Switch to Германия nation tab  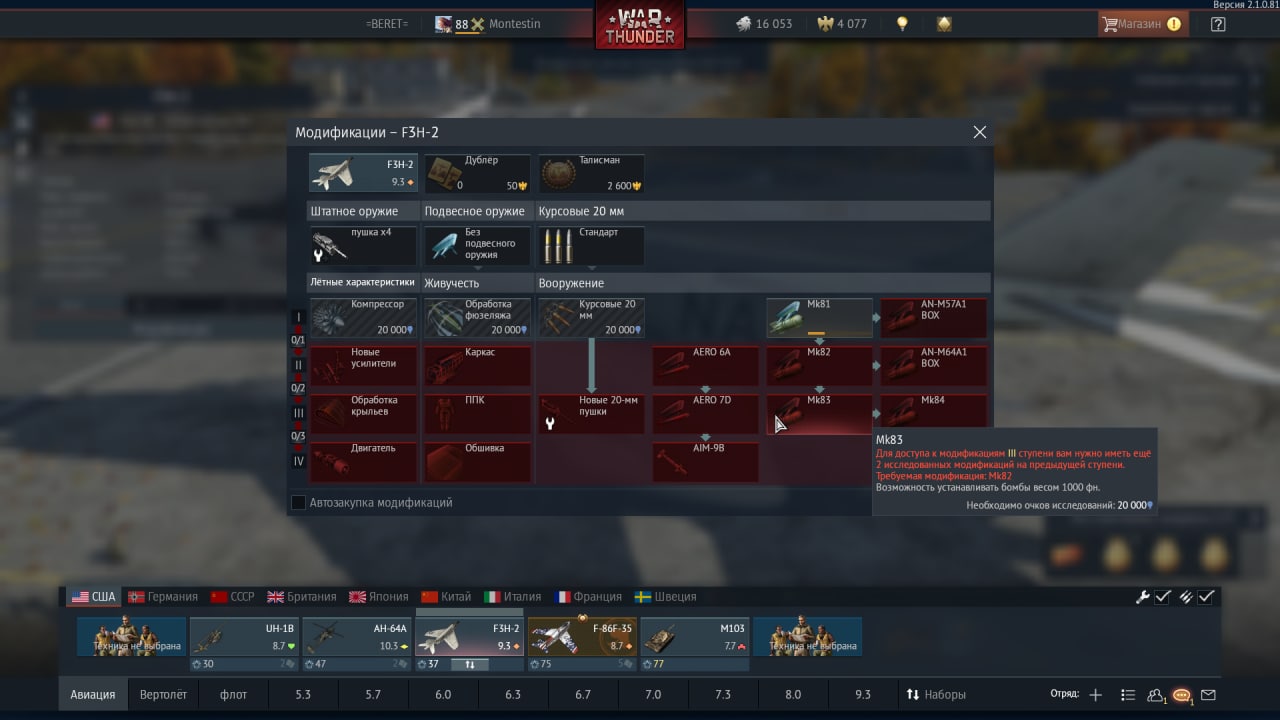[163, 597]
